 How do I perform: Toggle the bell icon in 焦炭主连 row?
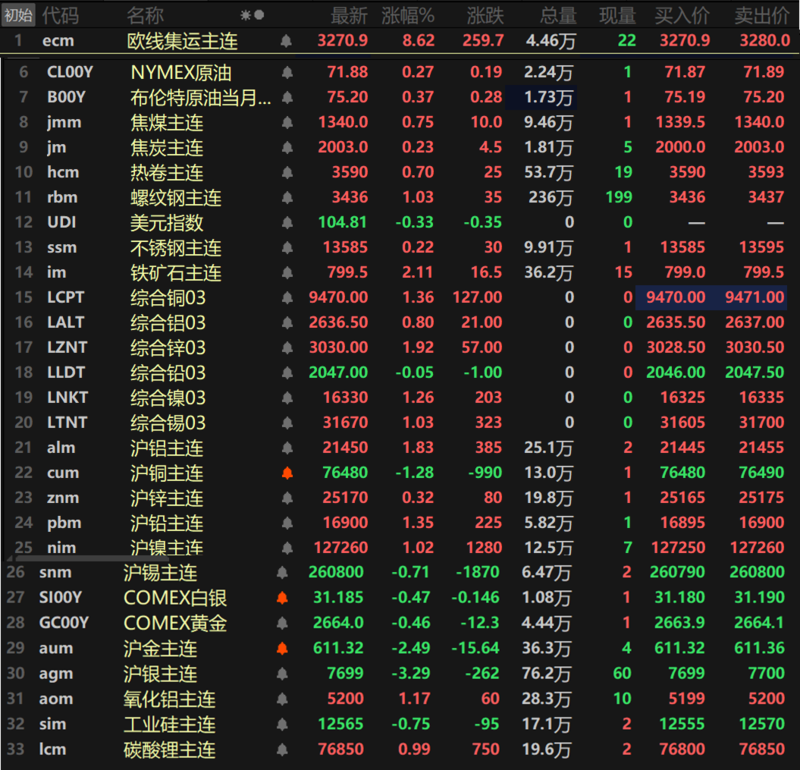click(287, 147)
